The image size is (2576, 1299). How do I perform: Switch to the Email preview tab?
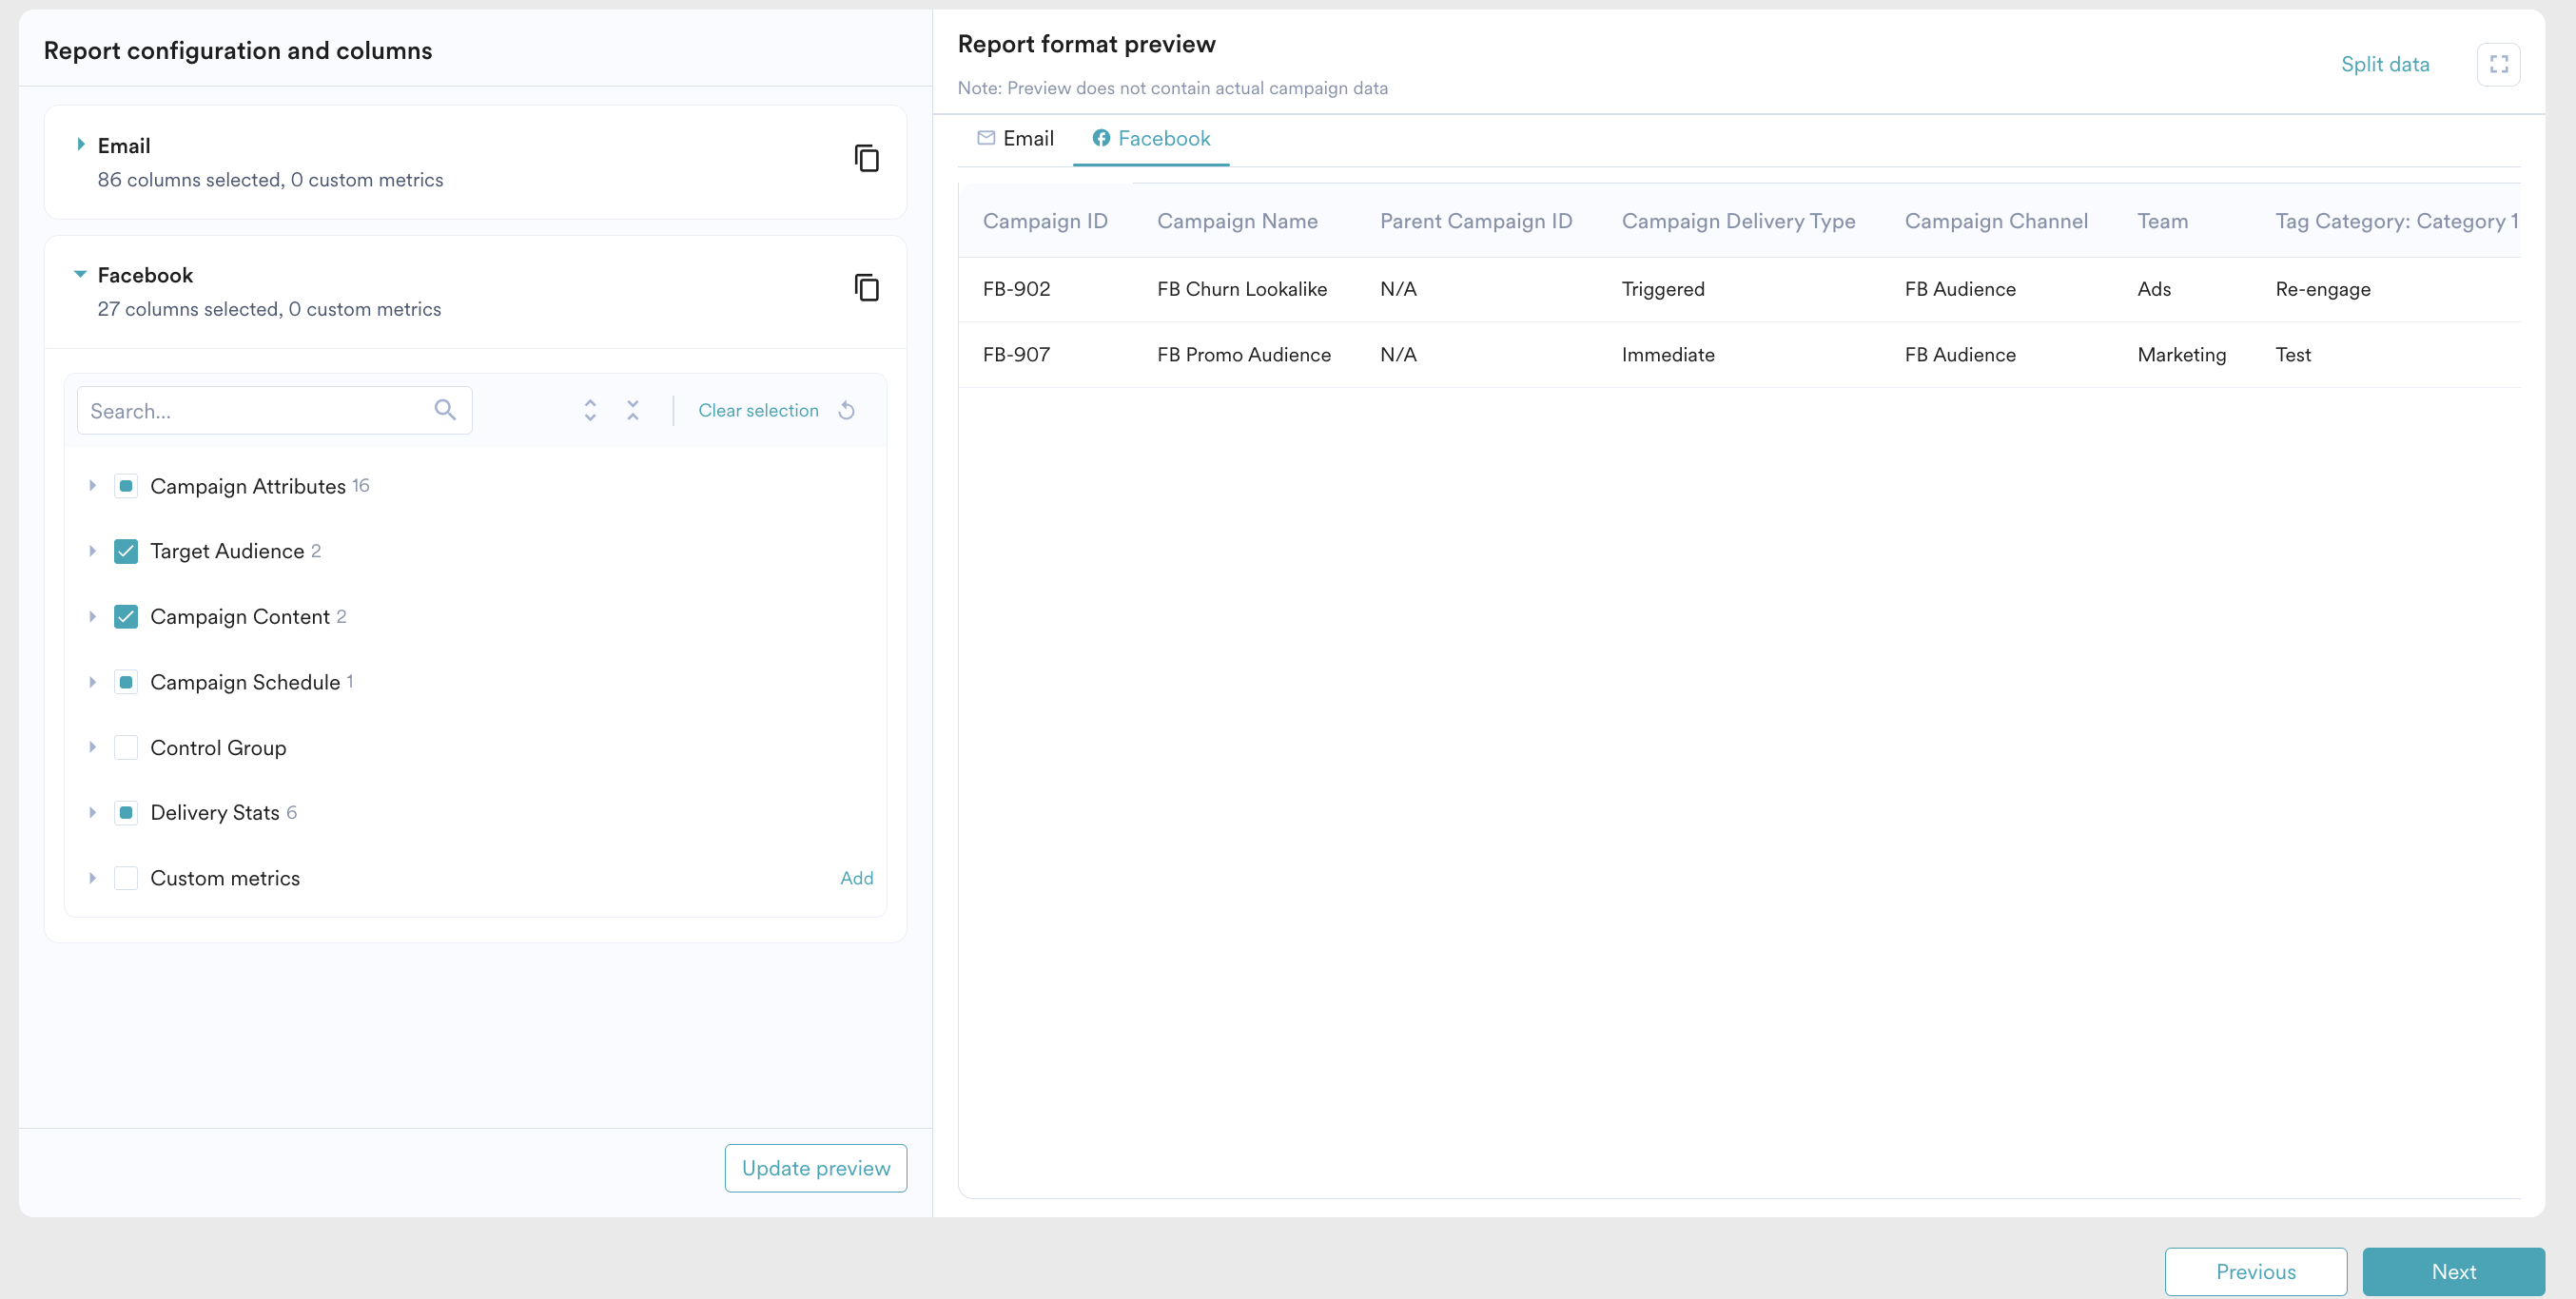(x=1015, y=138)
